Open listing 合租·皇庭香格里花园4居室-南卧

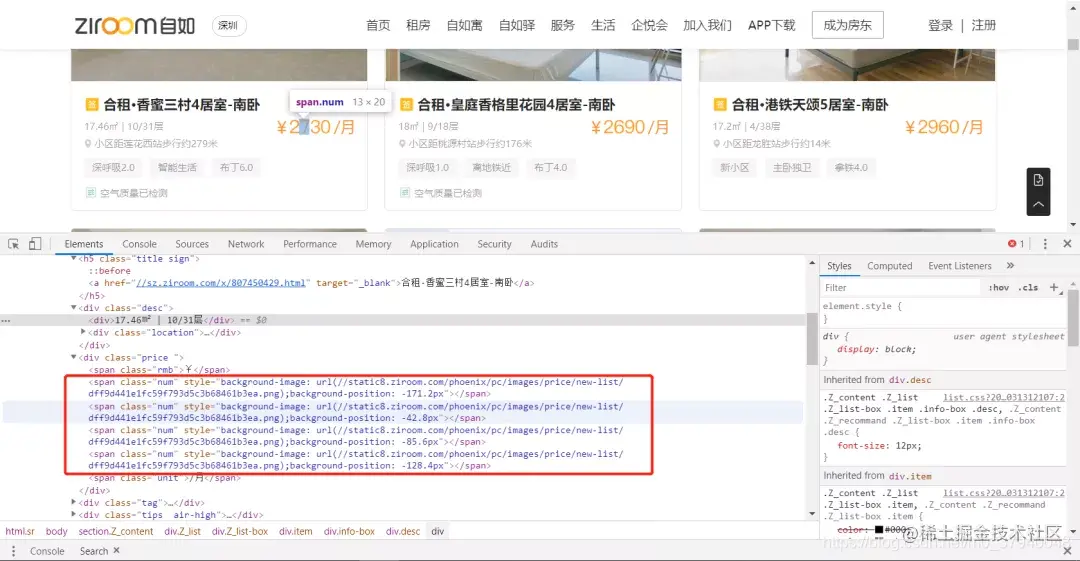pyautogui.click(x=516, y=105)
